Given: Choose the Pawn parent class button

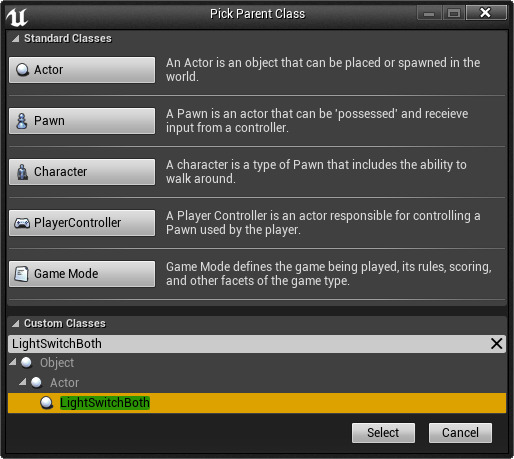Looking at the screenshot, I should coord(82,121).
